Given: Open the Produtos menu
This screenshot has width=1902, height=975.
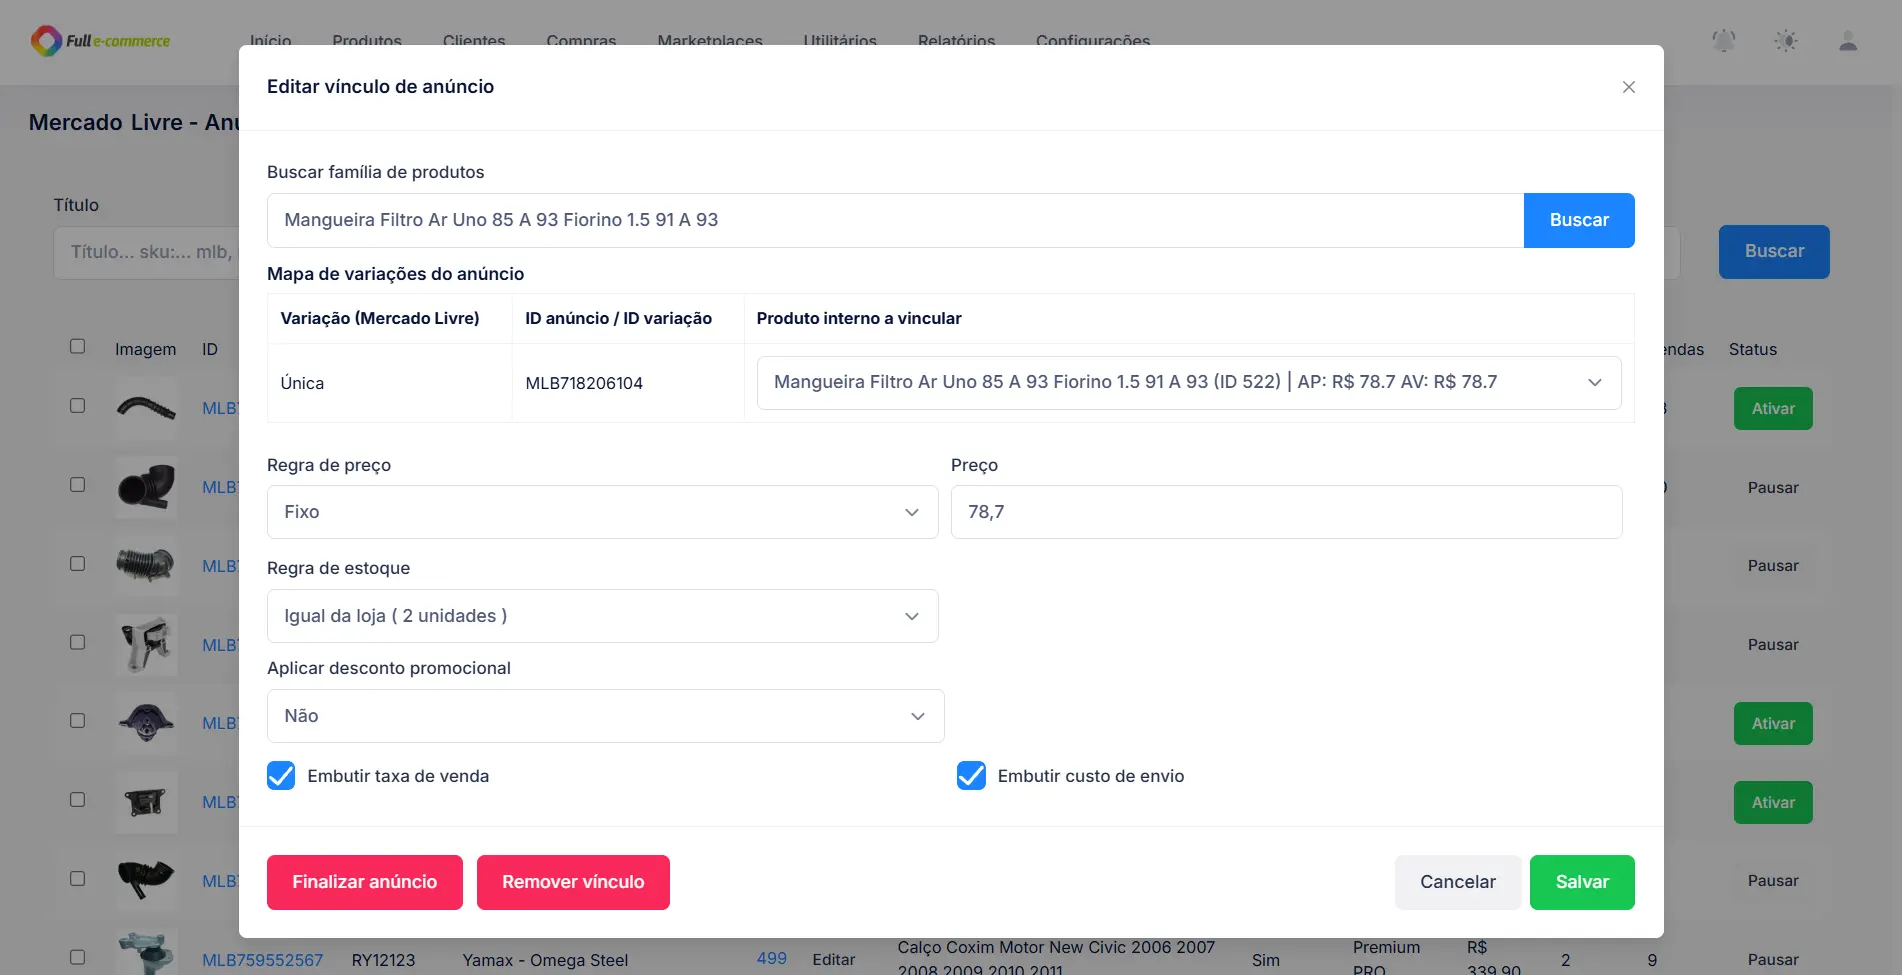Looking at the screenshot, I should pyautogui.click(x=367, y=41).
